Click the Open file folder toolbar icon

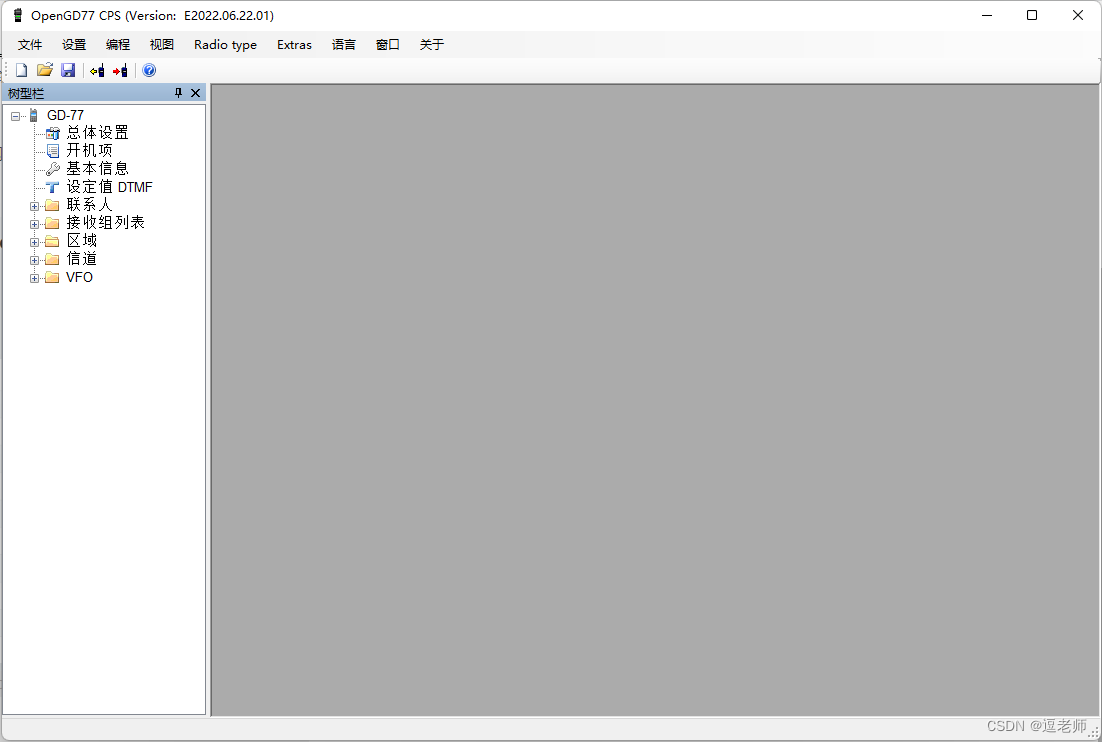tap(45, 70)
